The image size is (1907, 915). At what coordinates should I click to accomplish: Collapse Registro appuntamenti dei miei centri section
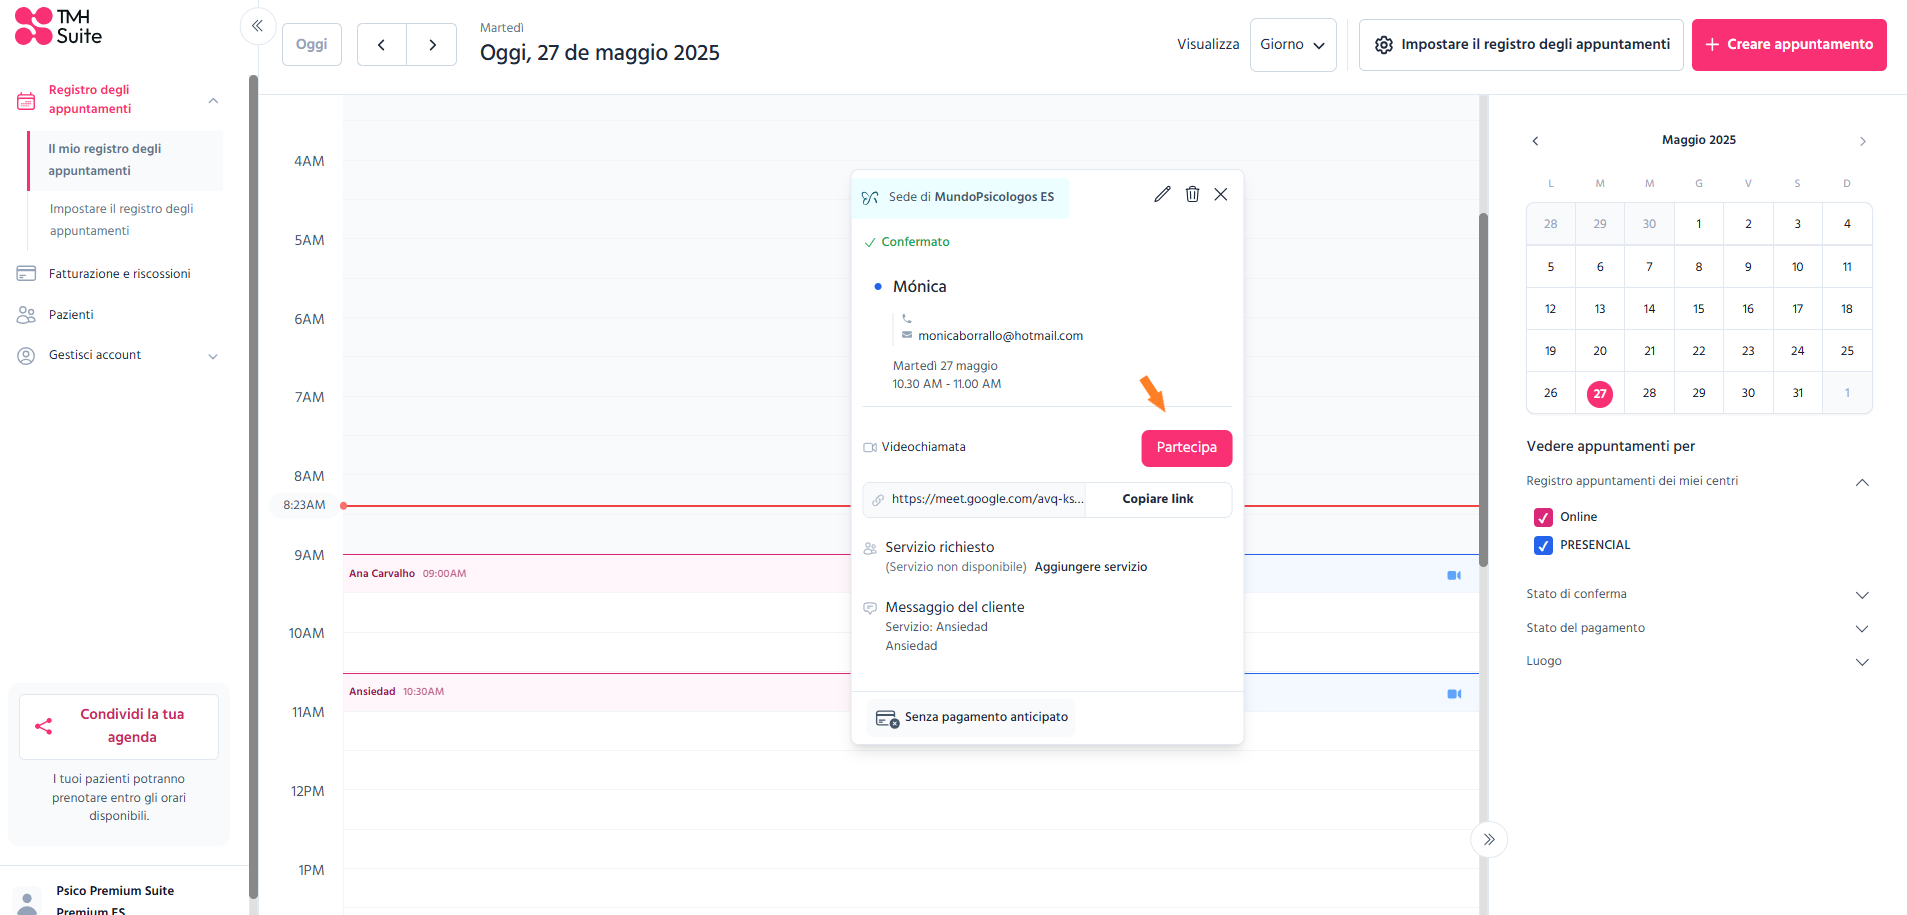[x=1862, y=482]
